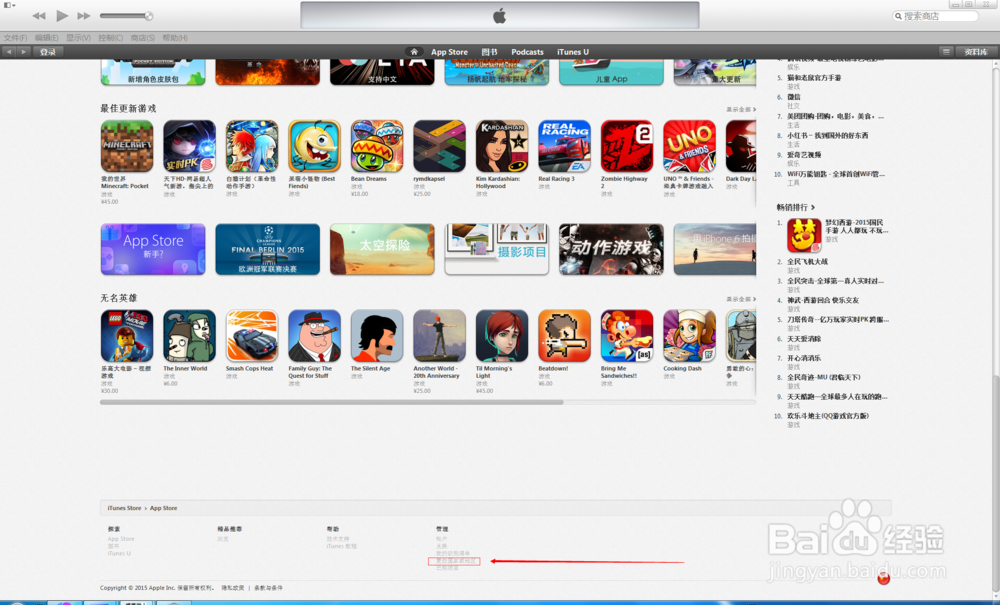Switch to the Podcasts tab
The width and height of the screenshot is (1000, 605).
click(x=527, y=52)
